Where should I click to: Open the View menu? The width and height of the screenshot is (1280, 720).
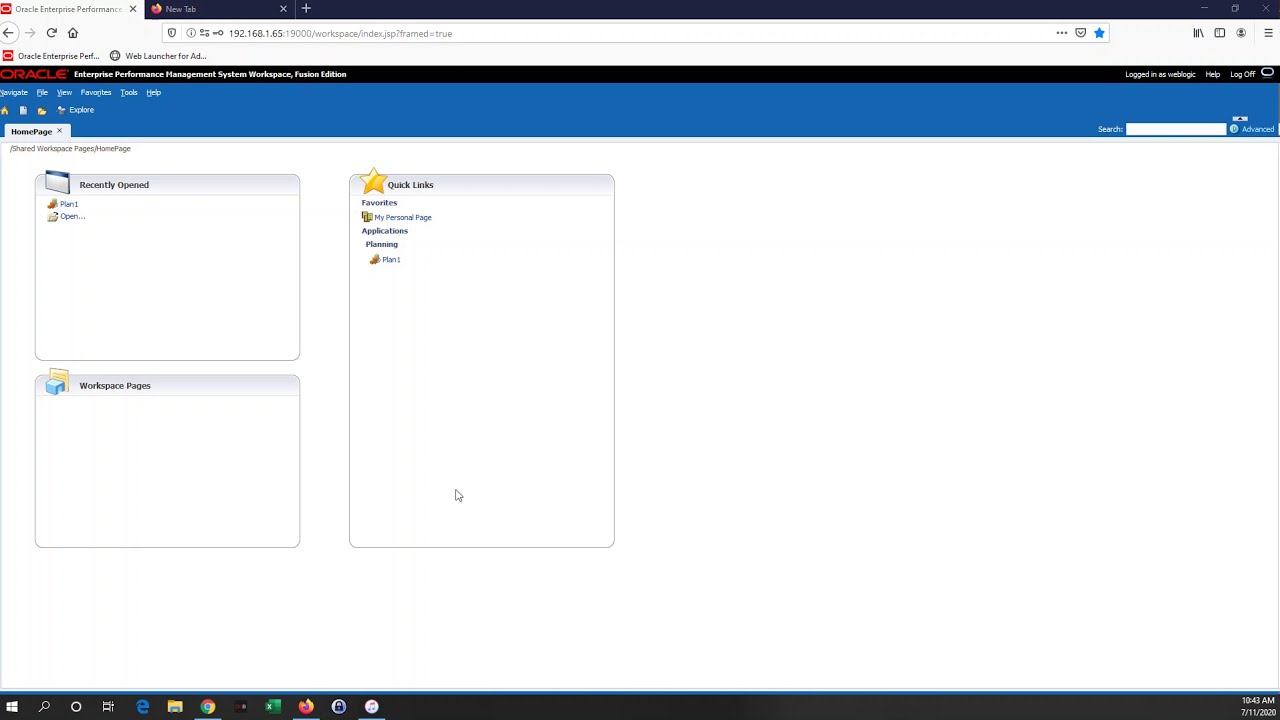(x=64, y=92)
